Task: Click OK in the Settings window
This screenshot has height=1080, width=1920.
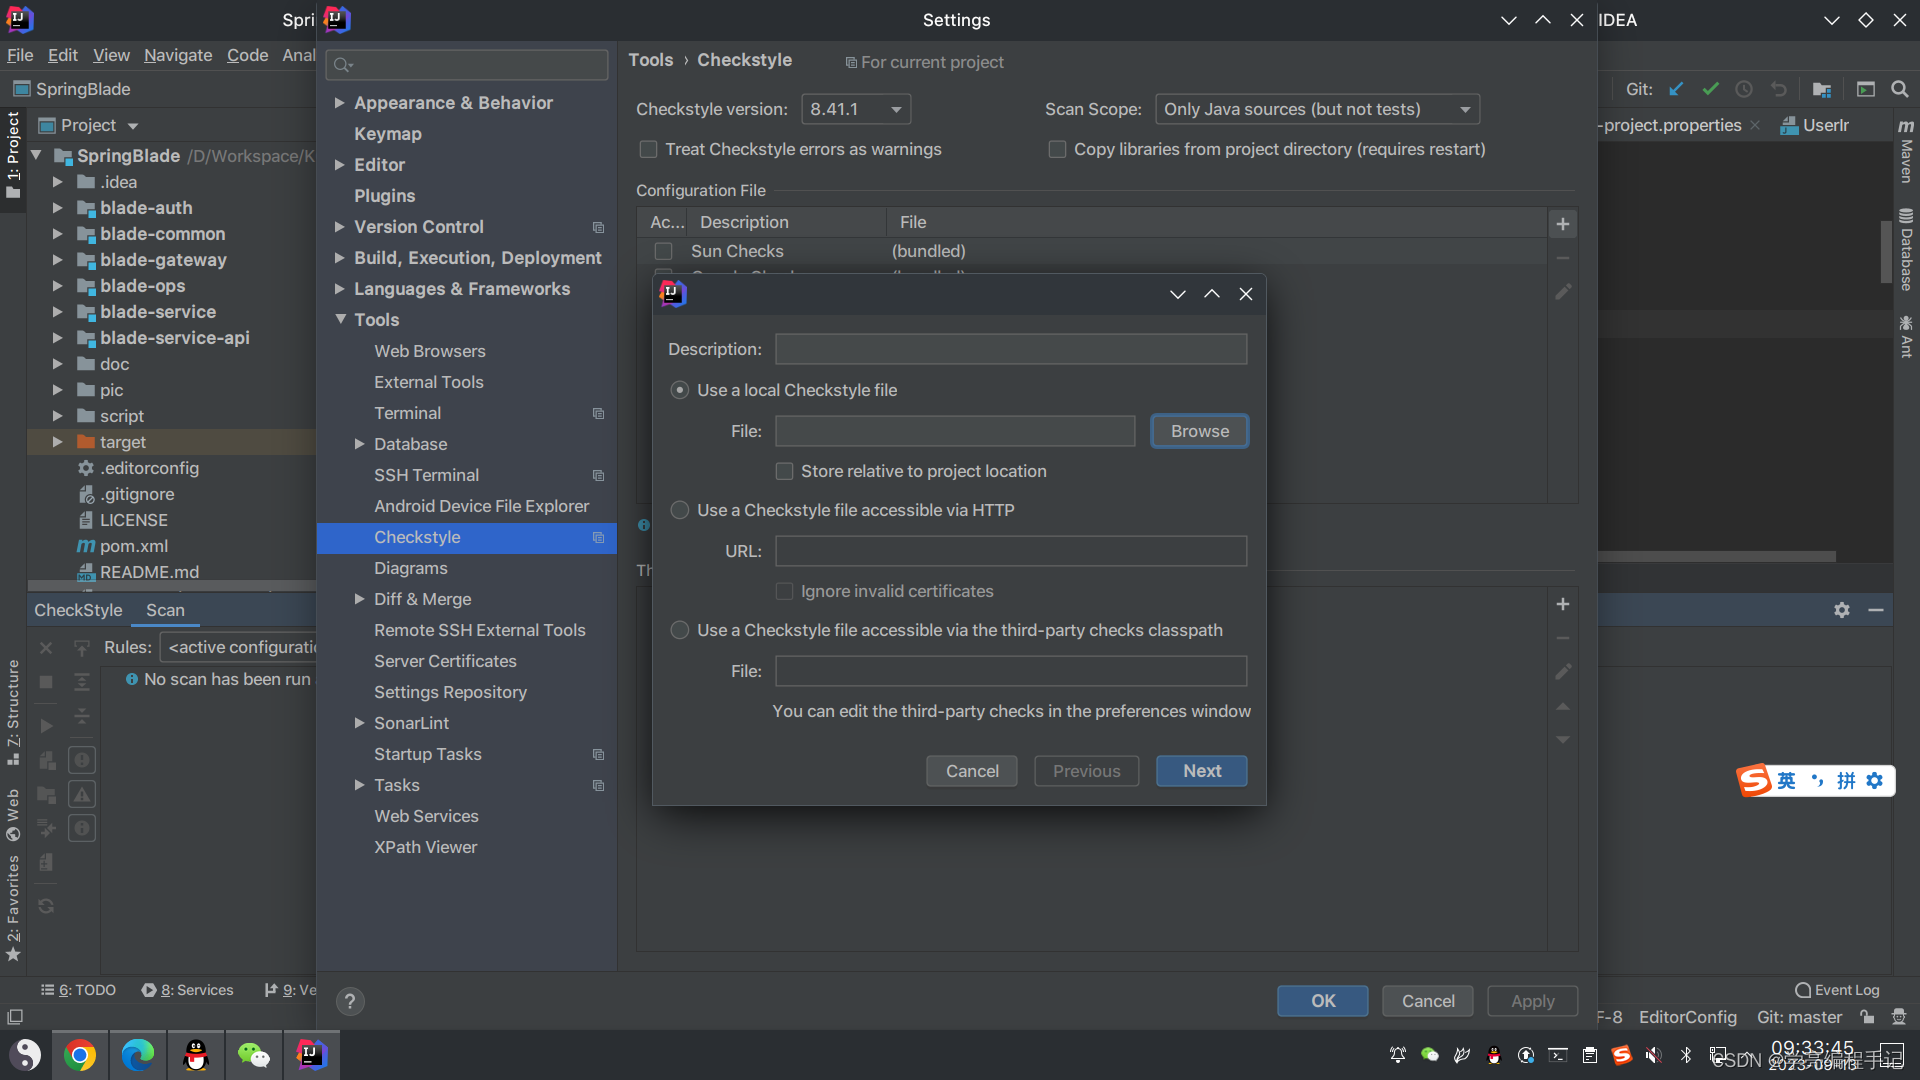Action: (1323, 1001)
